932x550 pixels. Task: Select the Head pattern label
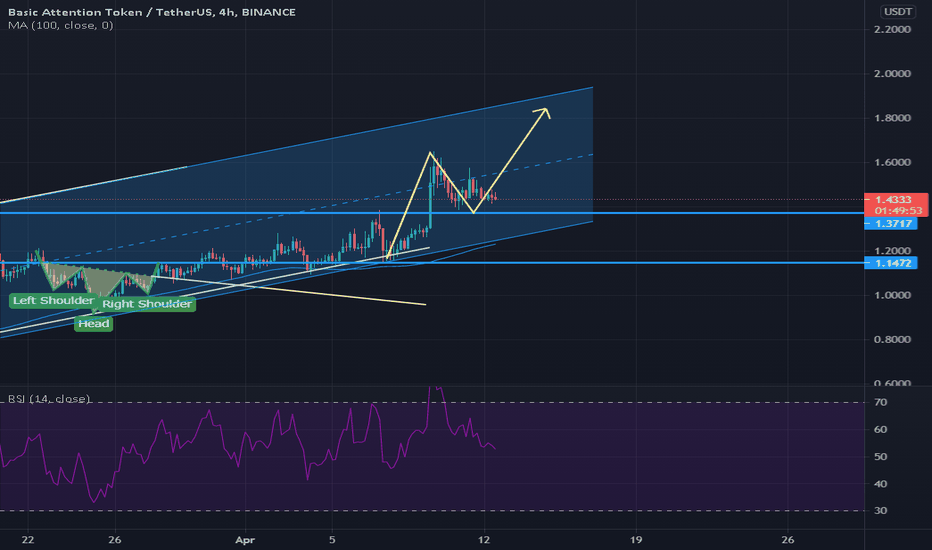click(94, 323)
